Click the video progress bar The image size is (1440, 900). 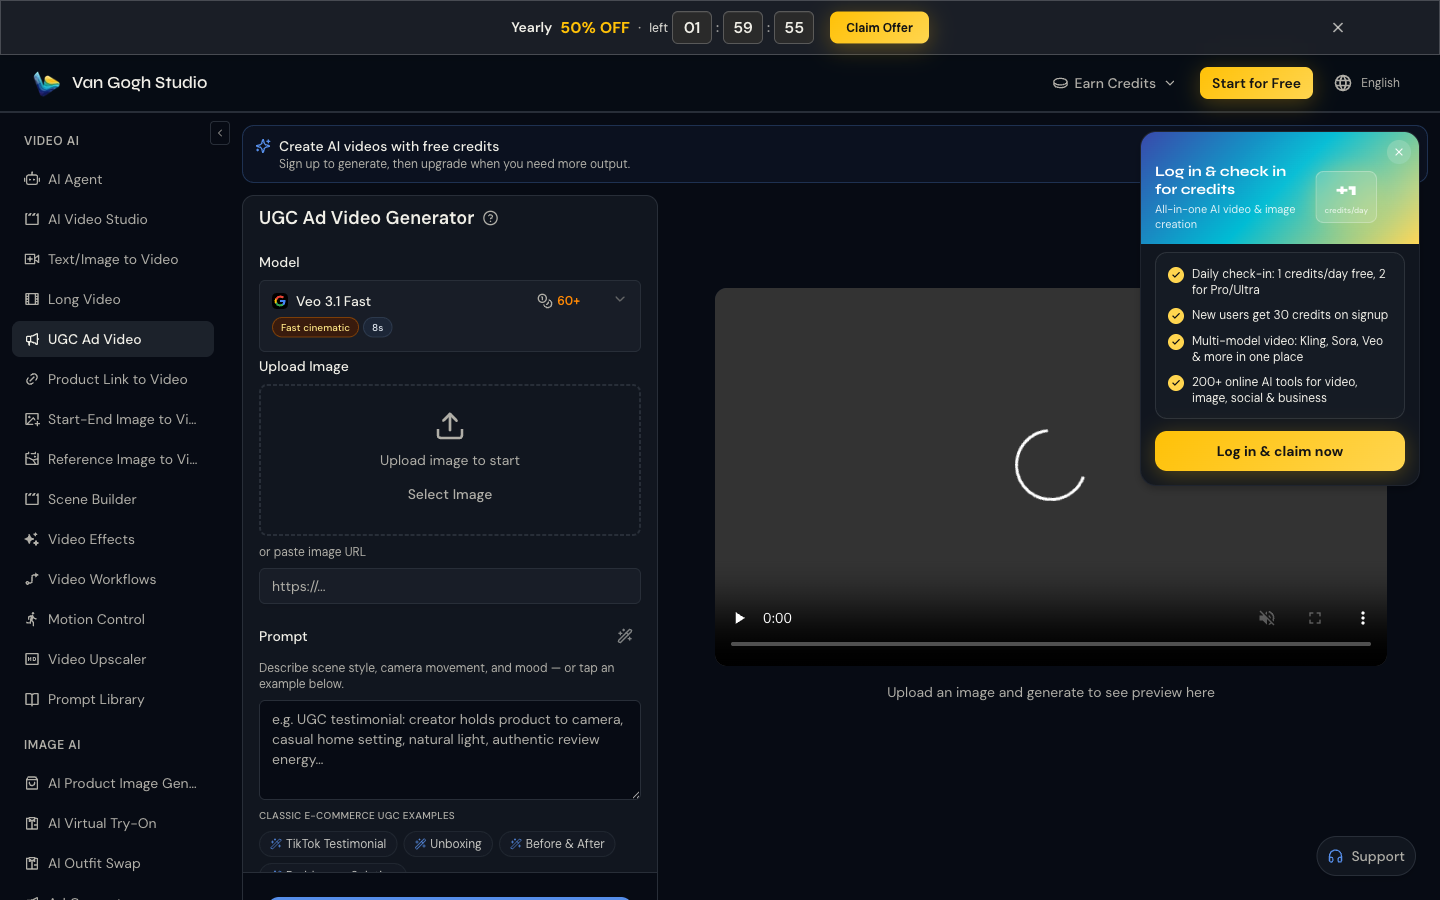click(1051, 644)
